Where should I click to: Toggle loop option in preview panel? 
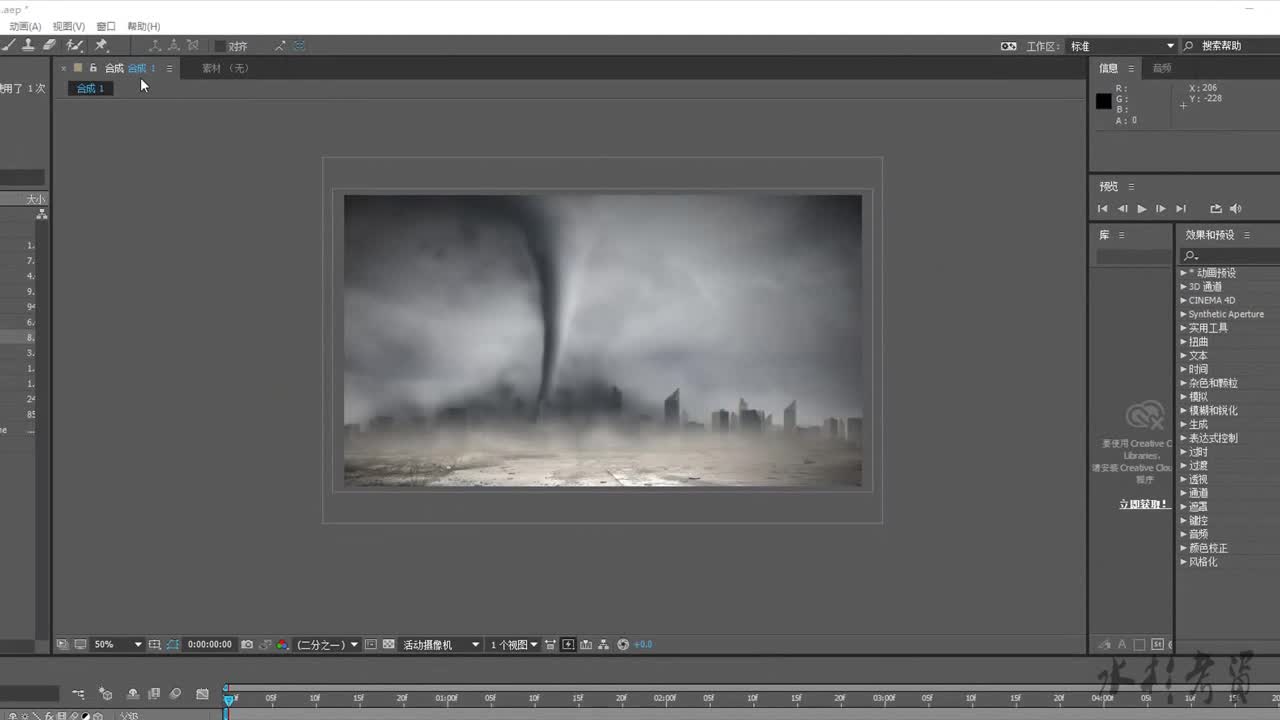pos(1215,209)
